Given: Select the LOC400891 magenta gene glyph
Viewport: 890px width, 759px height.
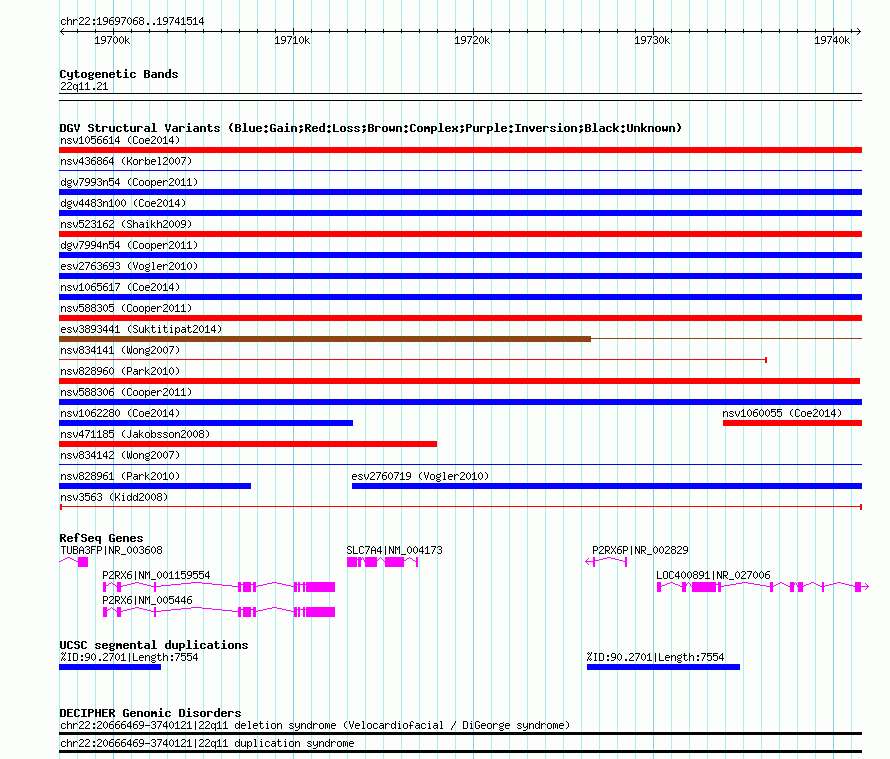Looking at the screenshot, I should pos(762,587).
